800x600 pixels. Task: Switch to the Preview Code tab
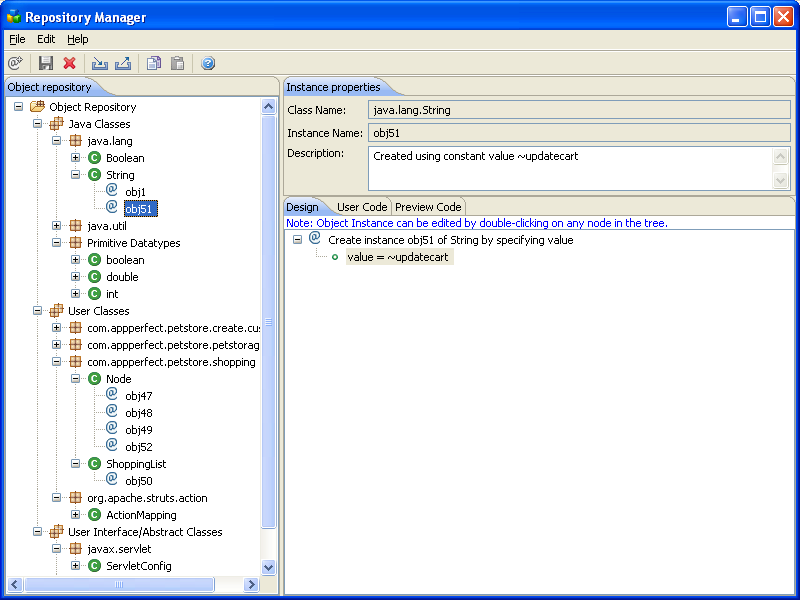coord(428,207)
